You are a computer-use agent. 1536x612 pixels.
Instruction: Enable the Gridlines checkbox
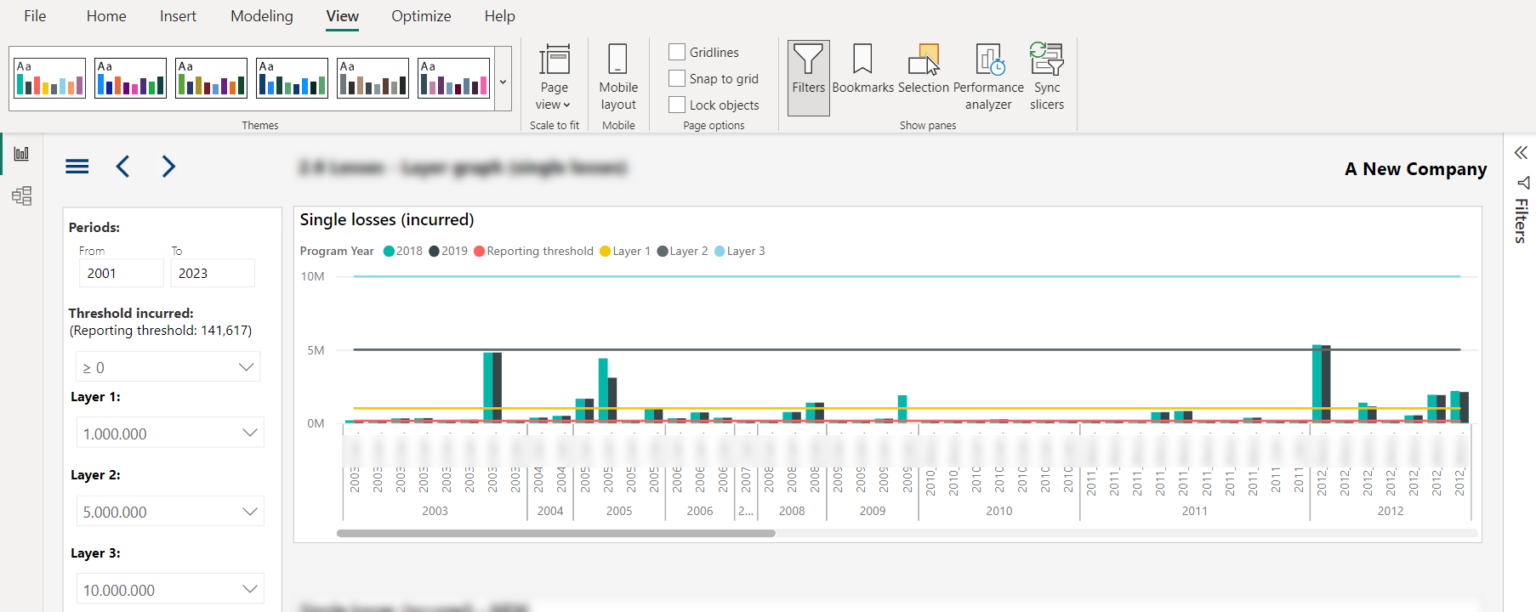point(679,51)
